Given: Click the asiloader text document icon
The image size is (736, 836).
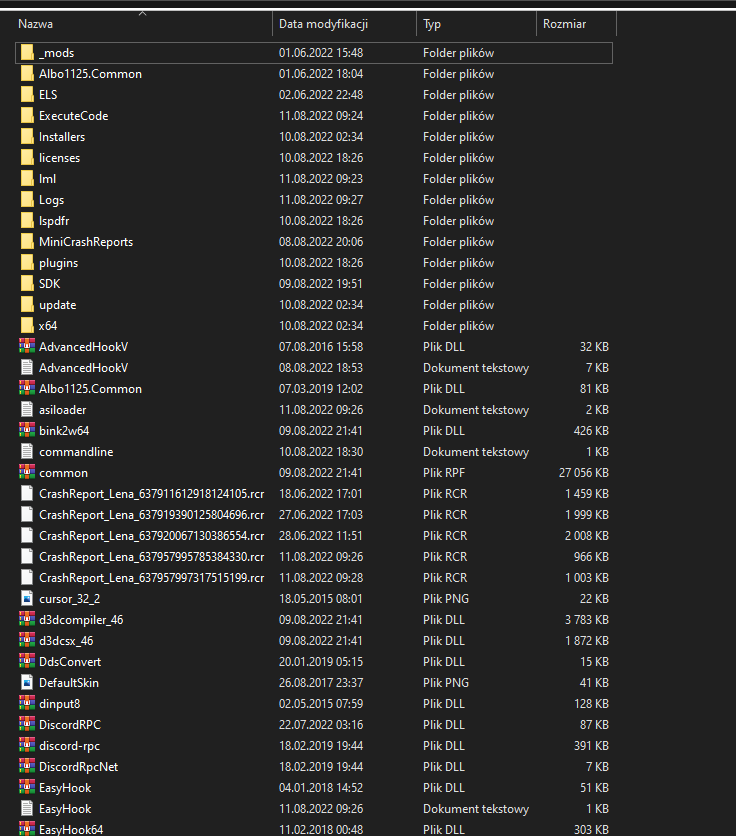Looking at the screenshot, I should tap(27, 410).
